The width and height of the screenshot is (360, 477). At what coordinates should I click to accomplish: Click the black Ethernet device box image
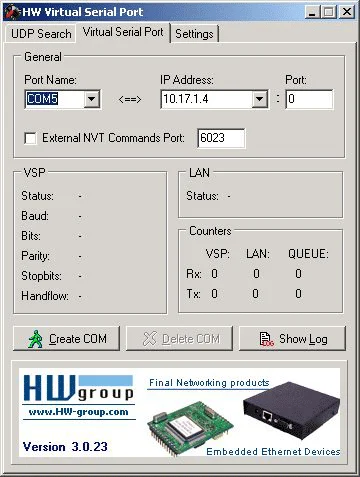point(291,411)
